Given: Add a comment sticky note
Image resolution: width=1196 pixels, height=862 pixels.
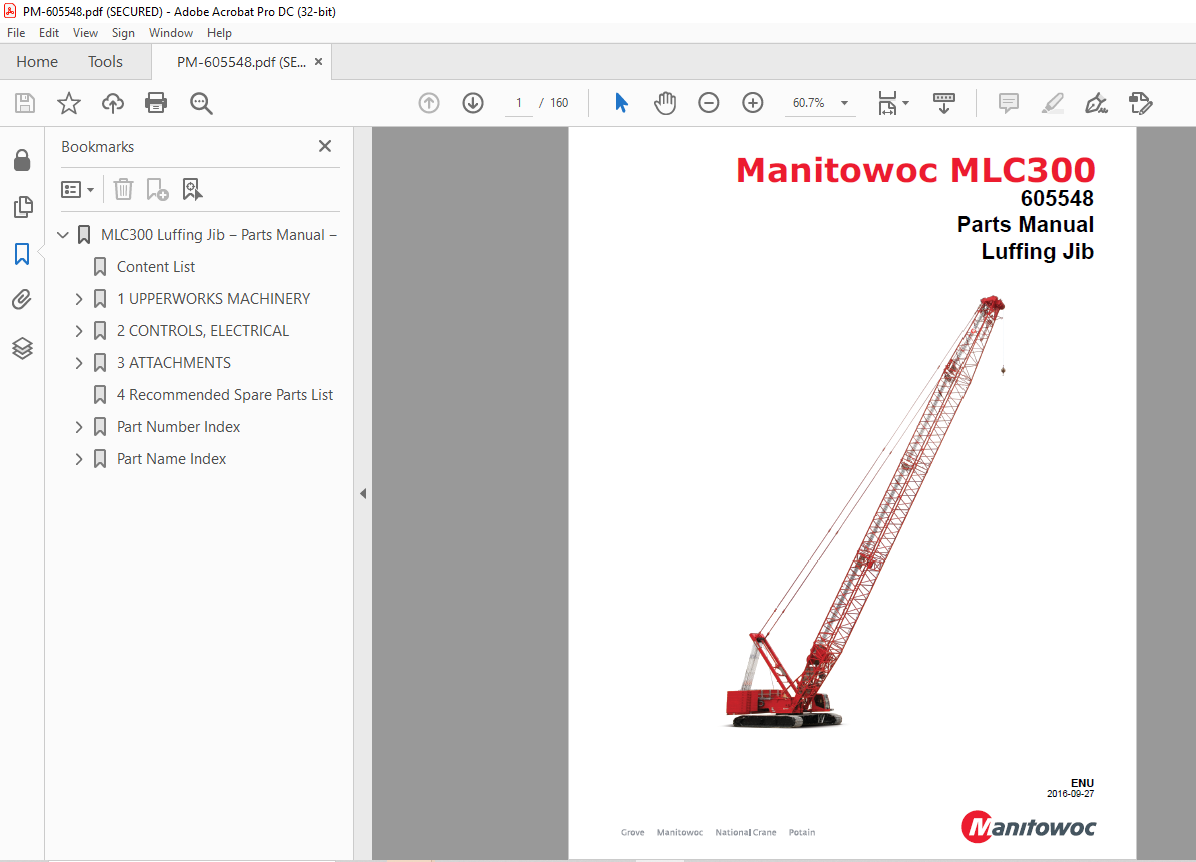Looking at the screenshot, I should pyautogui.click(x=1008, y=103).
